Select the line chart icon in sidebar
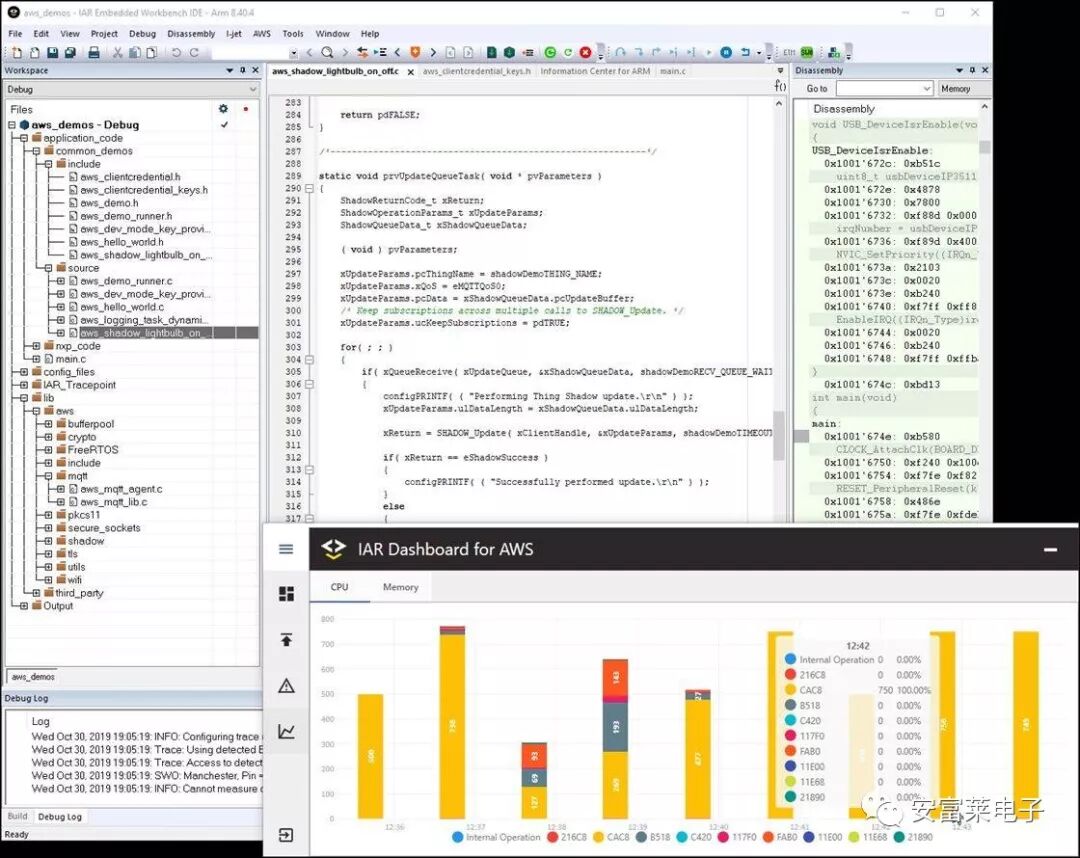 (x=286, y=732)
